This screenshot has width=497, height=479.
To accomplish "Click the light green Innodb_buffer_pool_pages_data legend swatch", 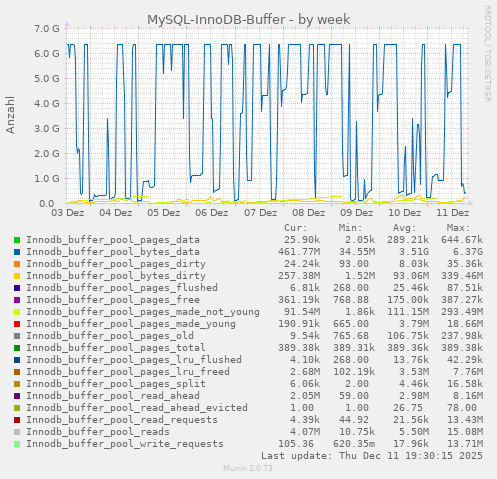I will (x=17, y=240).
